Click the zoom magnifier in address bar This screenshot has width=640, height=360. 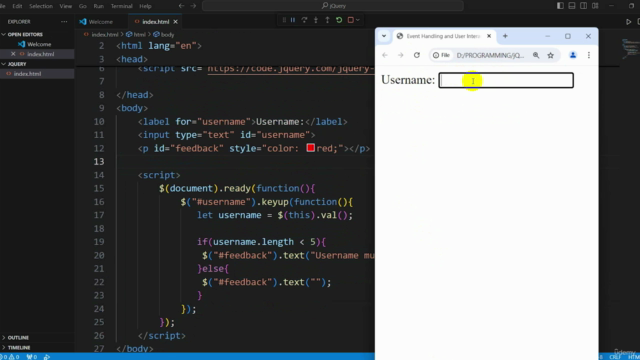[x=536, y=55]
